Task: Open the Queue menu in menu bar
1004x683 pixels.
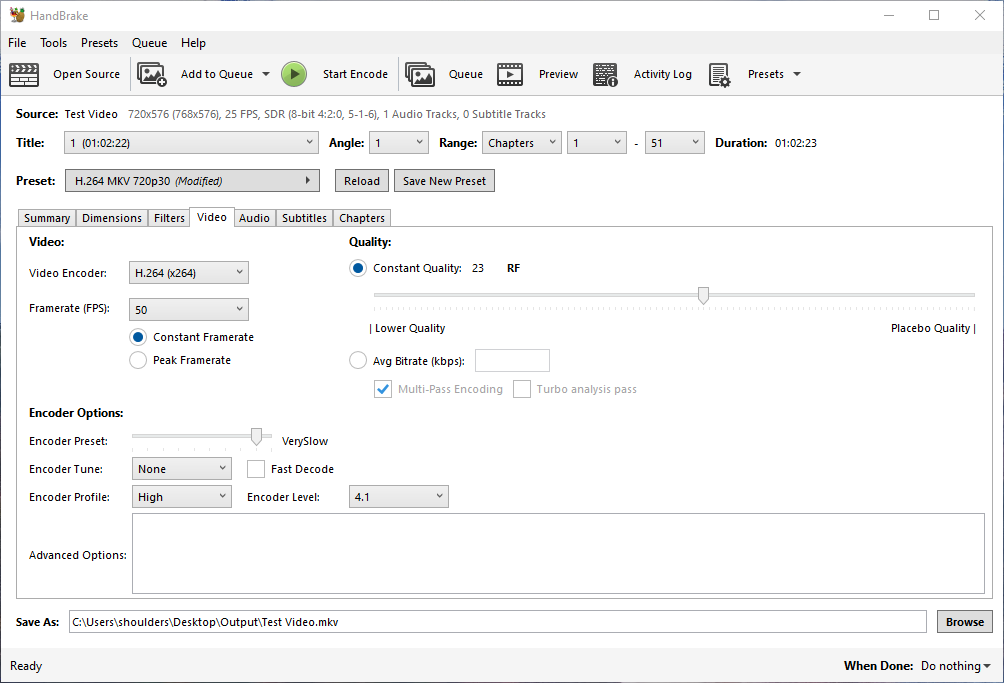Action: pyautogui.click(x=150, y=43)
